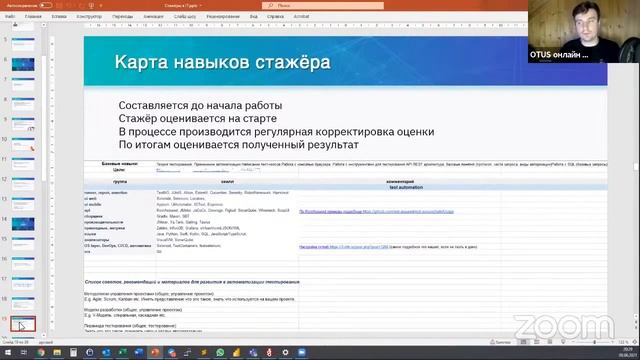Image resolution: width=640 pixels, height=360 pixels.
Task: Select slide 17 thumbnail
Action: pos(23,284)
